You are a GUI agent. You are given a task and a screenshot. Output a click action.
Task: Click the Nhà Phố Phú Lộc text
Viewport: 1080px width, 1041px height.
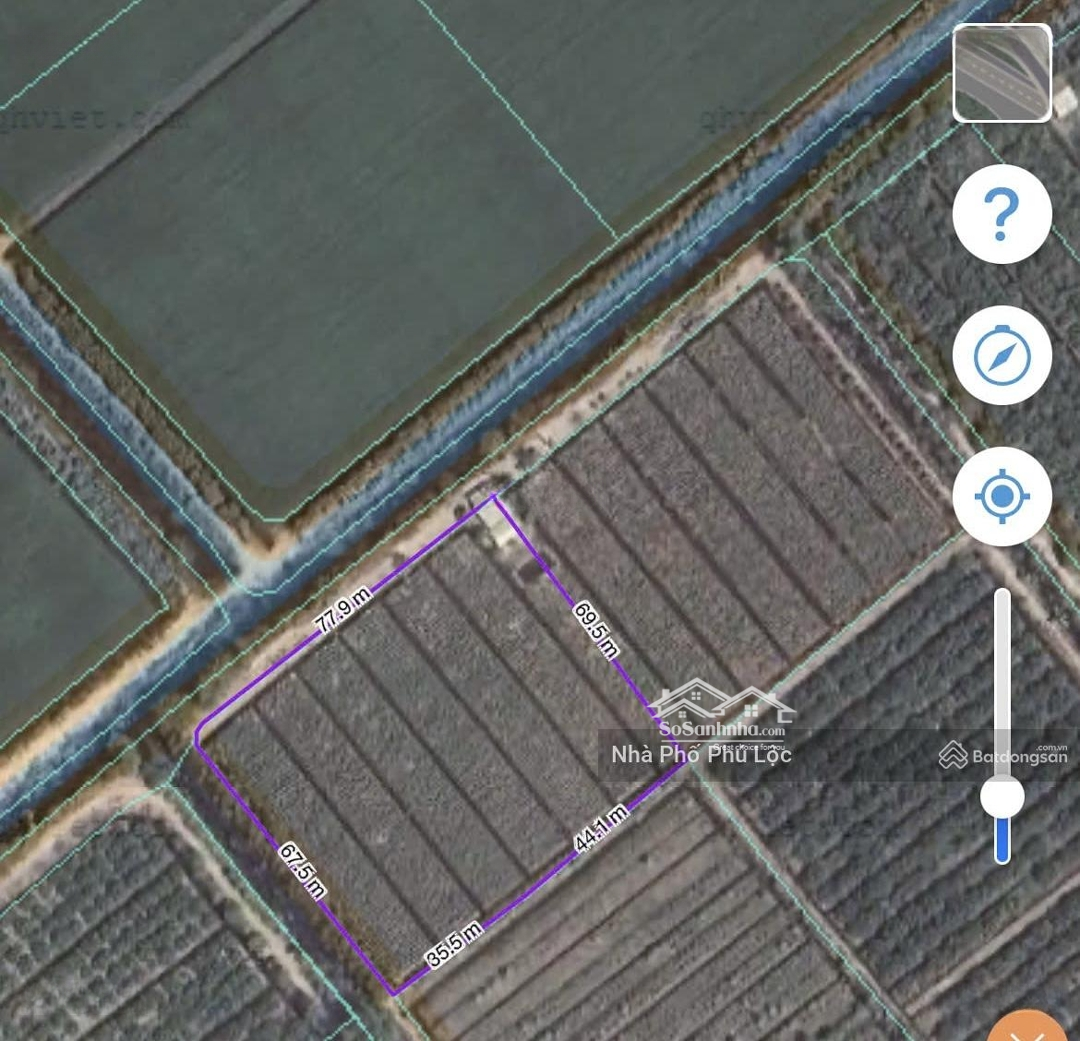(x=701, y=754)
